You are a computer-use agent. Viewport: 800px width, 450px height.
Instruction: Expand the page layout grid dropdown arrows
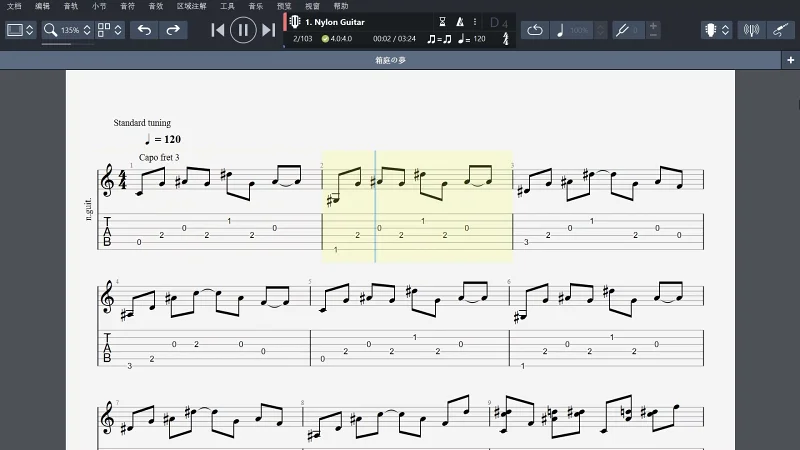118,30
